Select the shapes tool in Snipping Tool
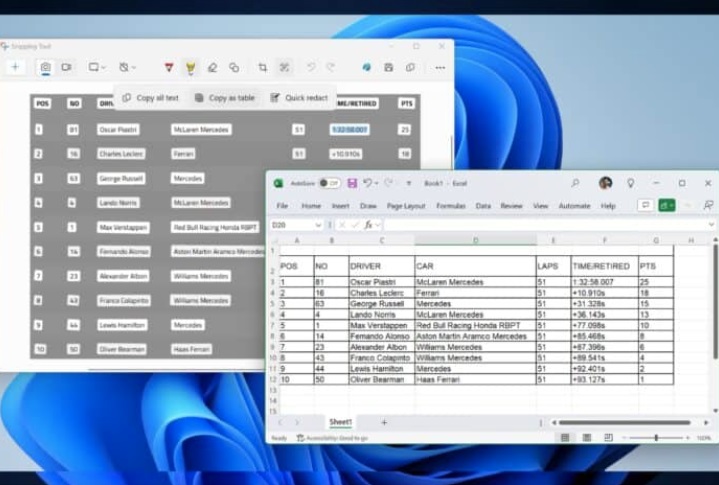 [x=234, y=68]
